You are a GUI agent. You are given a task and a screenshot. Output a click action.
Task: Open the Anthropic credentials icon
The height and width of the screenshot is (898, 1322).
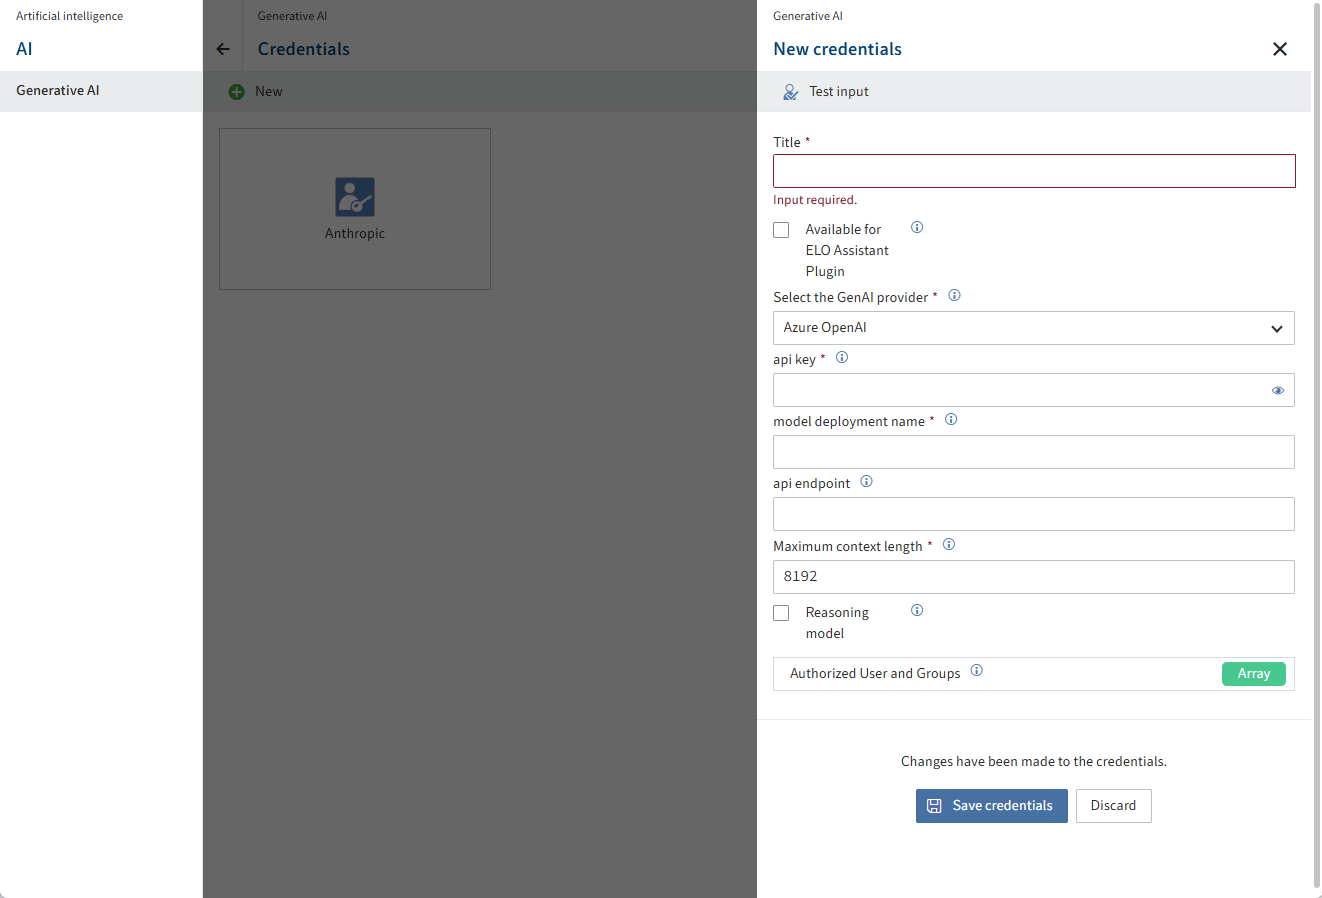355,197
